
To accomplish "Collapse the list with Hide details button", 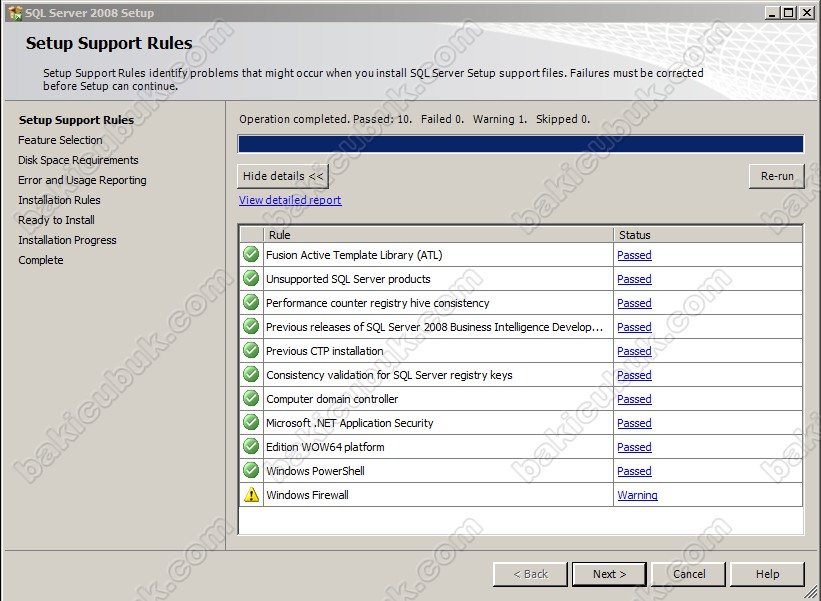I will (283, 176).
